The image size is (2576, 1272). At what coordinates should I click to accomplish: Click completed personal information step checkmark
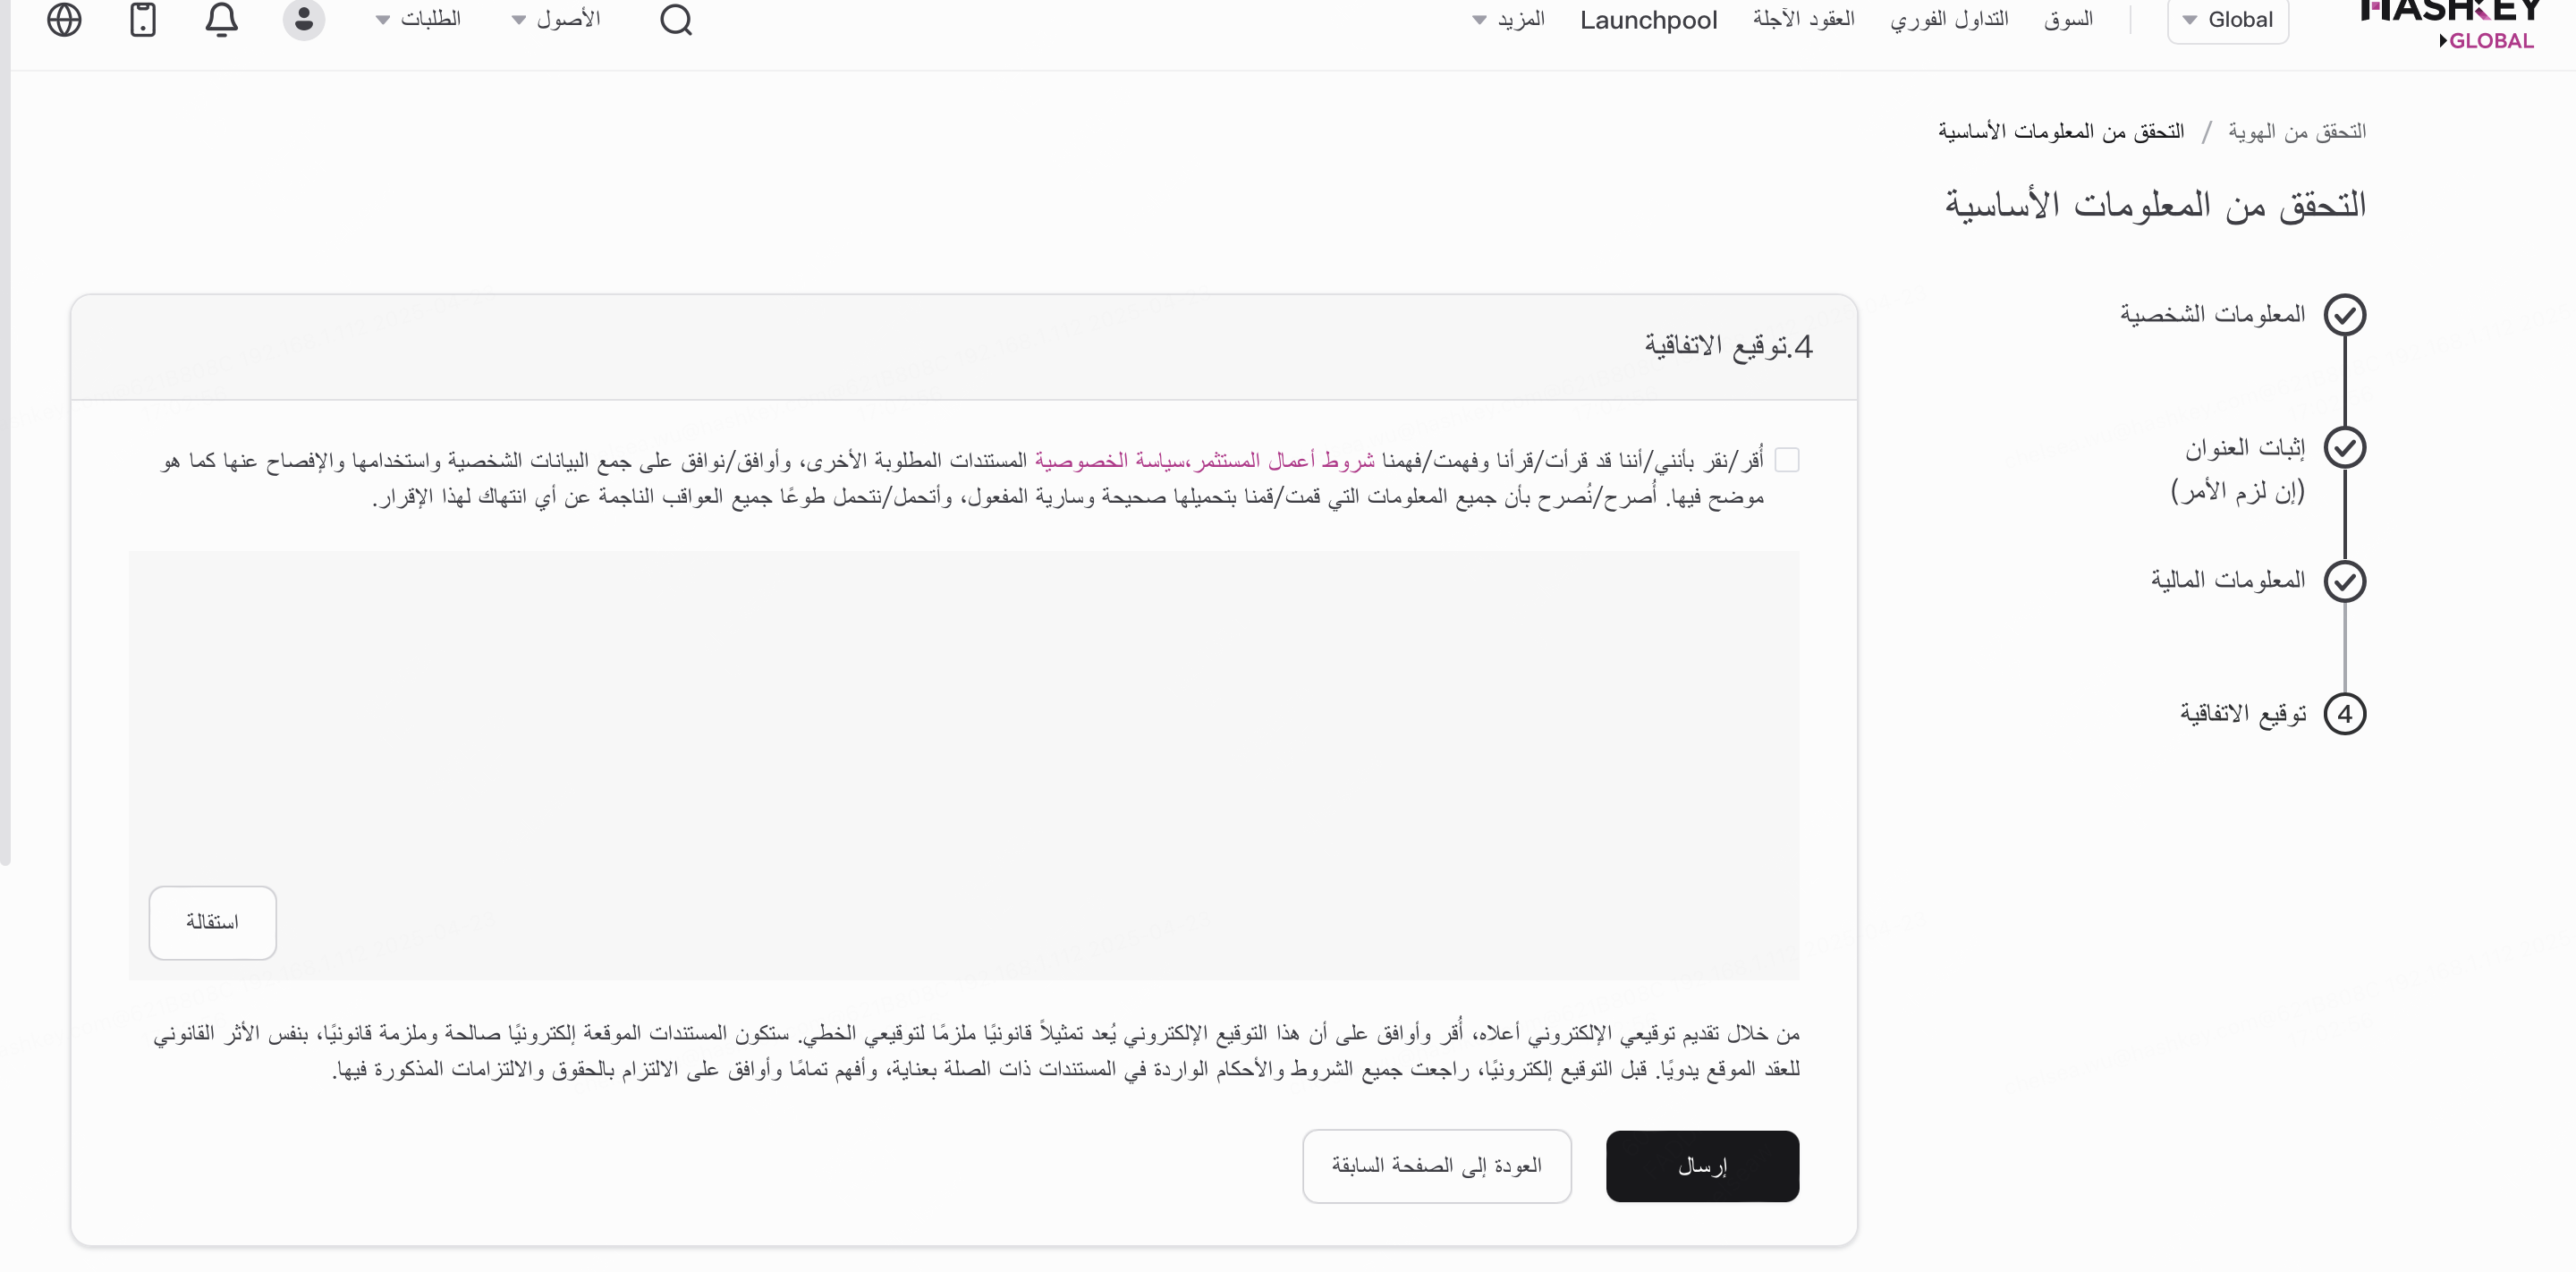click(2344, 315)
